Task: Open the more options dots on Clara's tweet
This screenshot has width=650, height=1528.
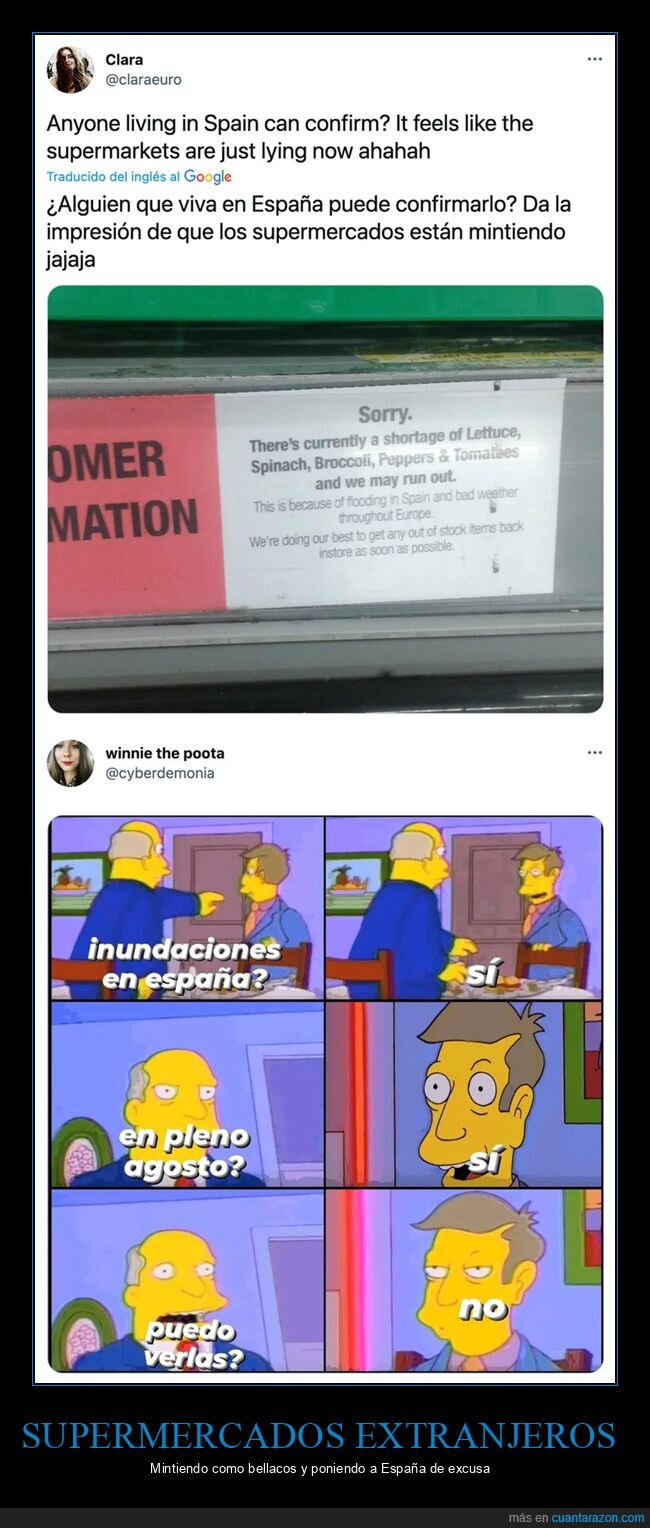Action: point(594,59)
